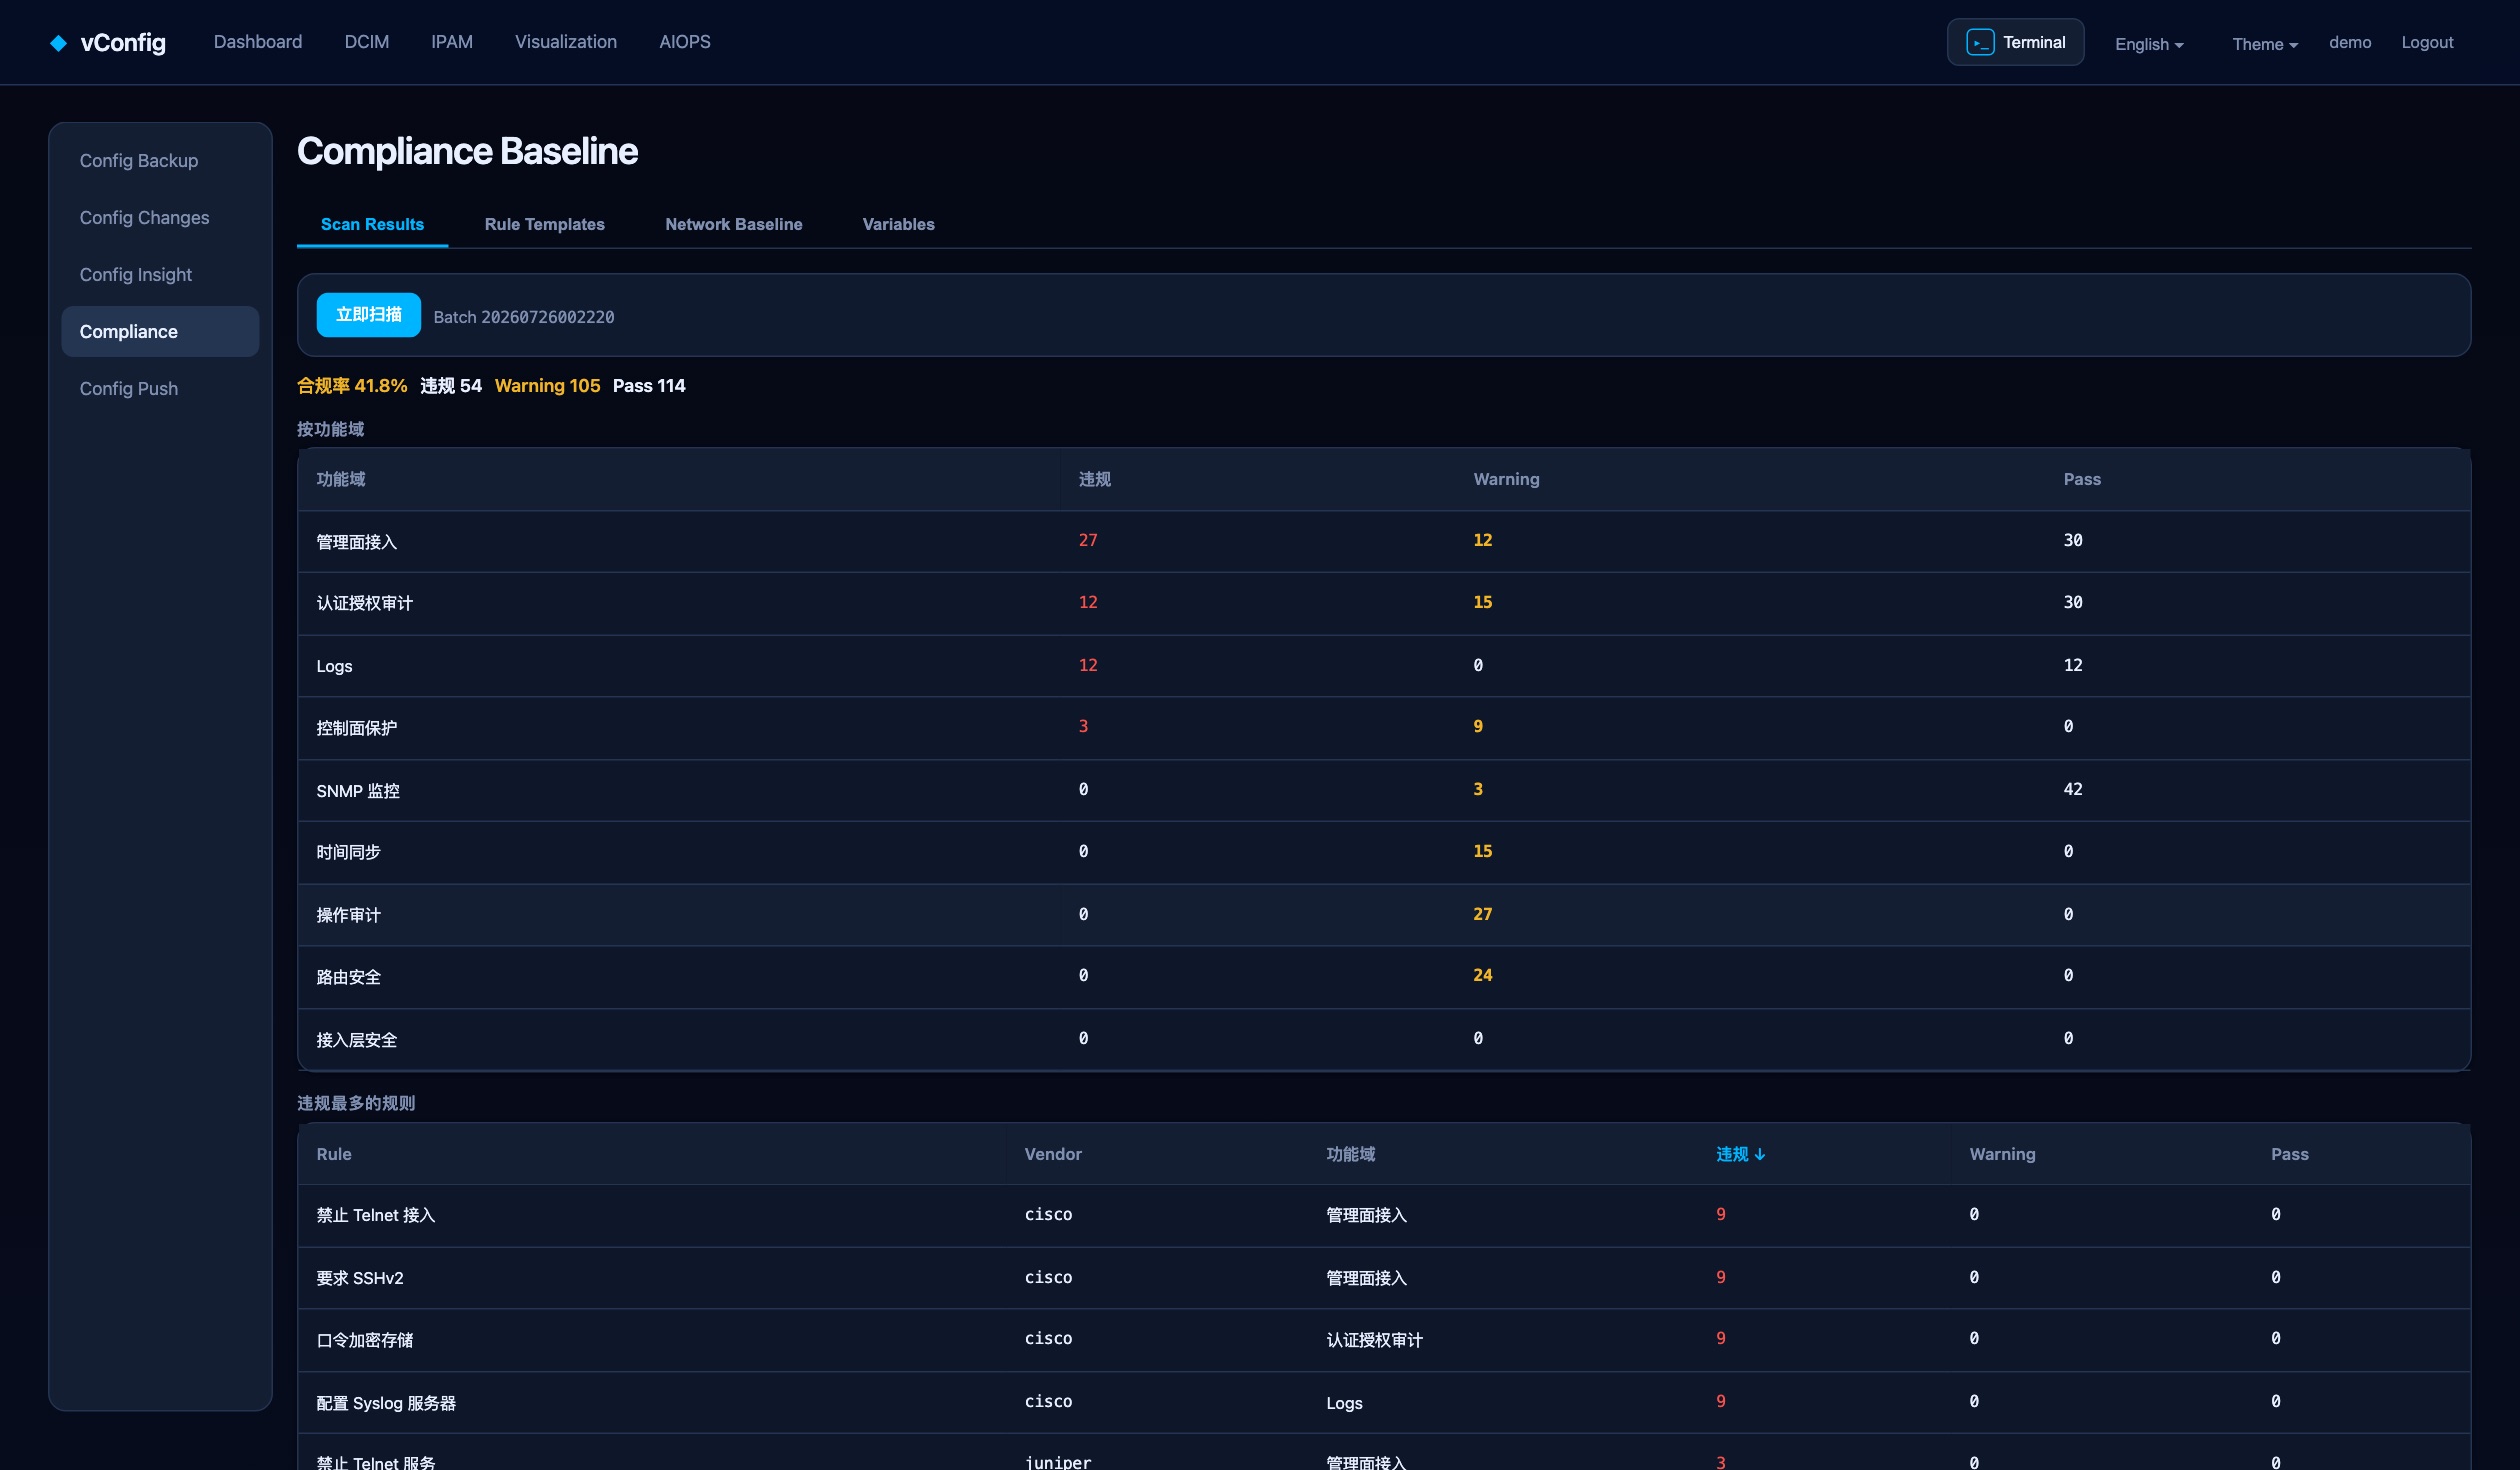2520x1470 pixels.
Task: Click the 操作审计 domain row name
Action: point(348,915)
